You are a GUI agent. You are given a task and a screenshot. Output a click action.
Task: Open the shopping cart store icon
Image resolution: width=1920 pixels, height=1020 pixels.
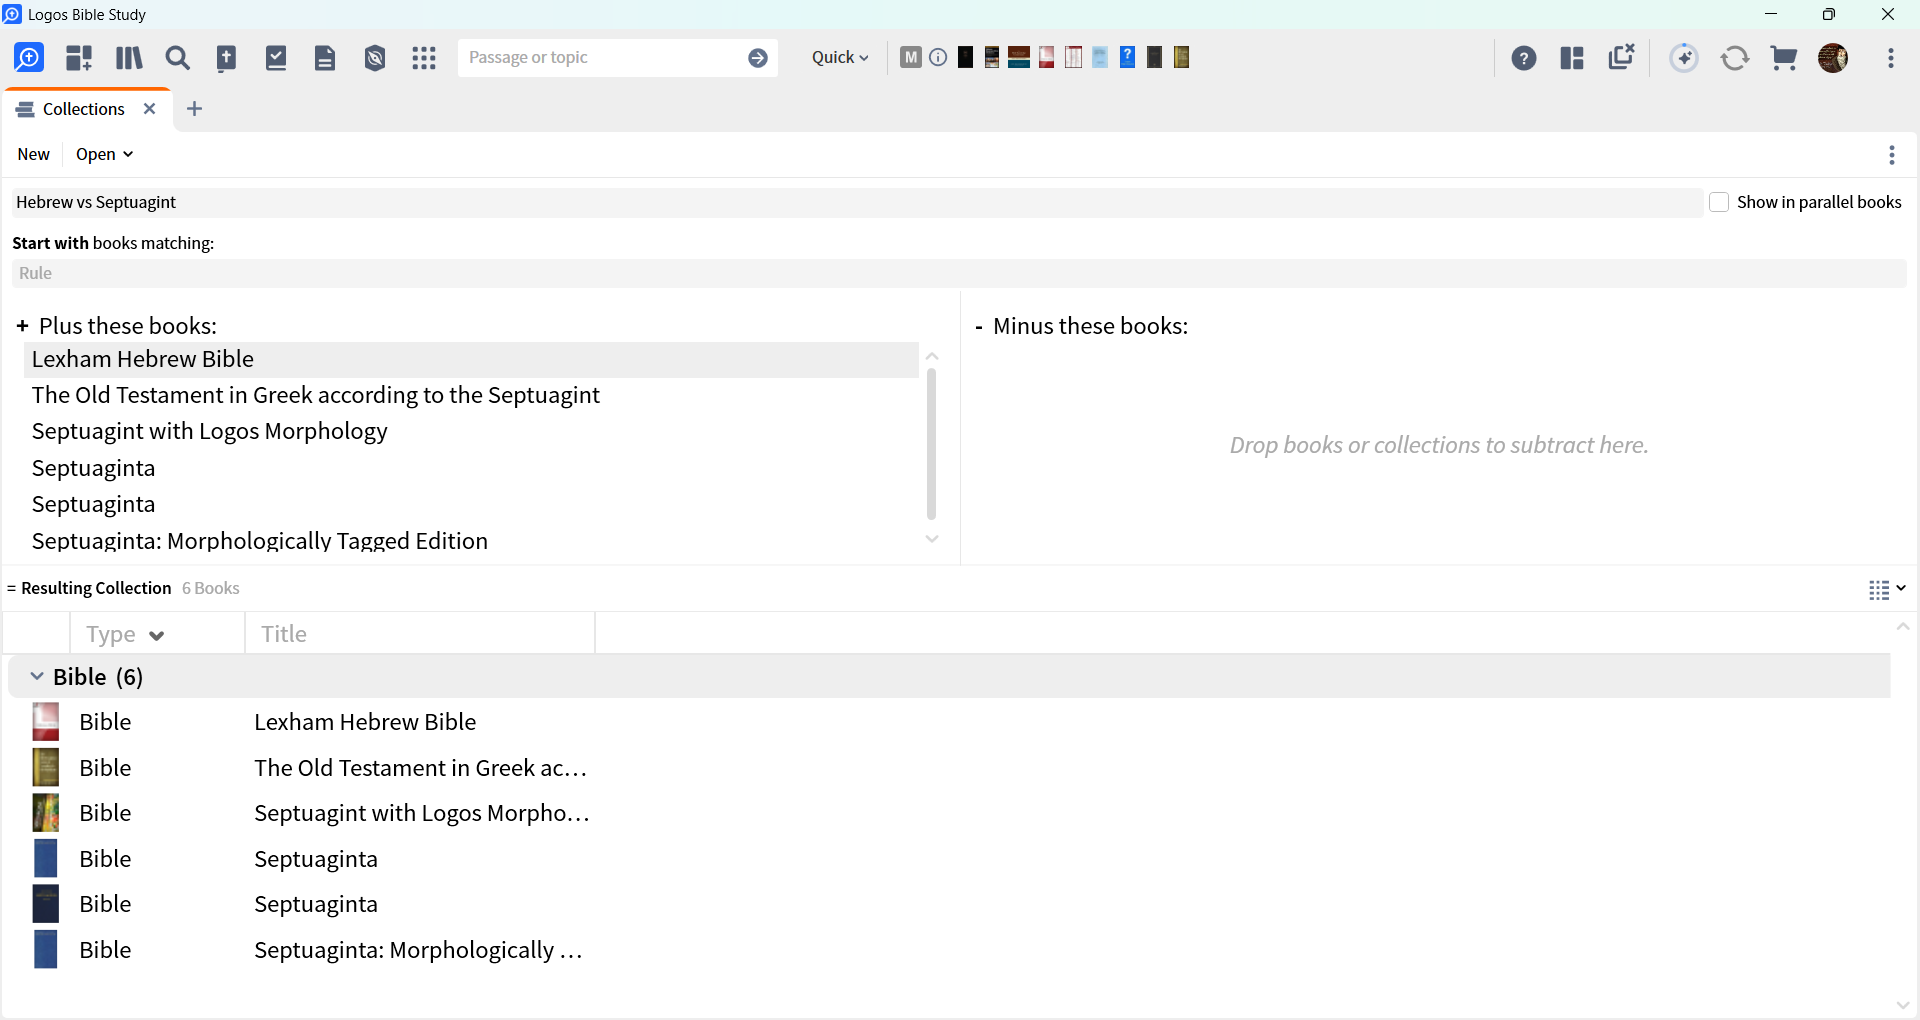(1784, 58)
